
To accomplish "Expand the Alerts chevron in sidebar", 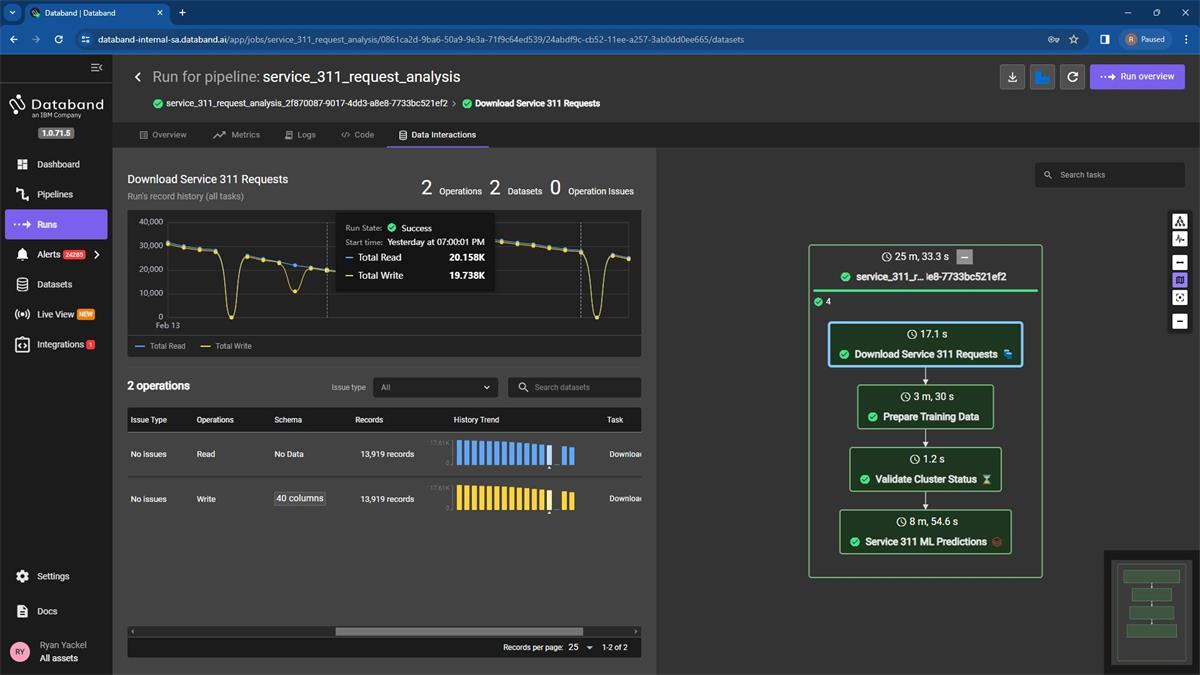I will [x=97, y=255].
